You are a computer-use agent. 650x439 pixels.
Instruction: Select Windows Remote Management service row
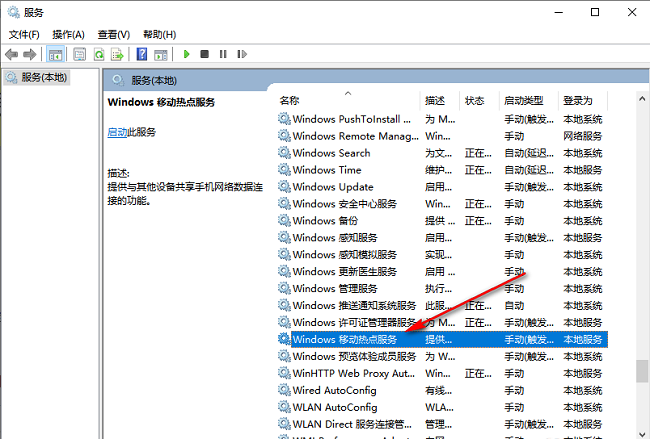(x=442, y=136)
